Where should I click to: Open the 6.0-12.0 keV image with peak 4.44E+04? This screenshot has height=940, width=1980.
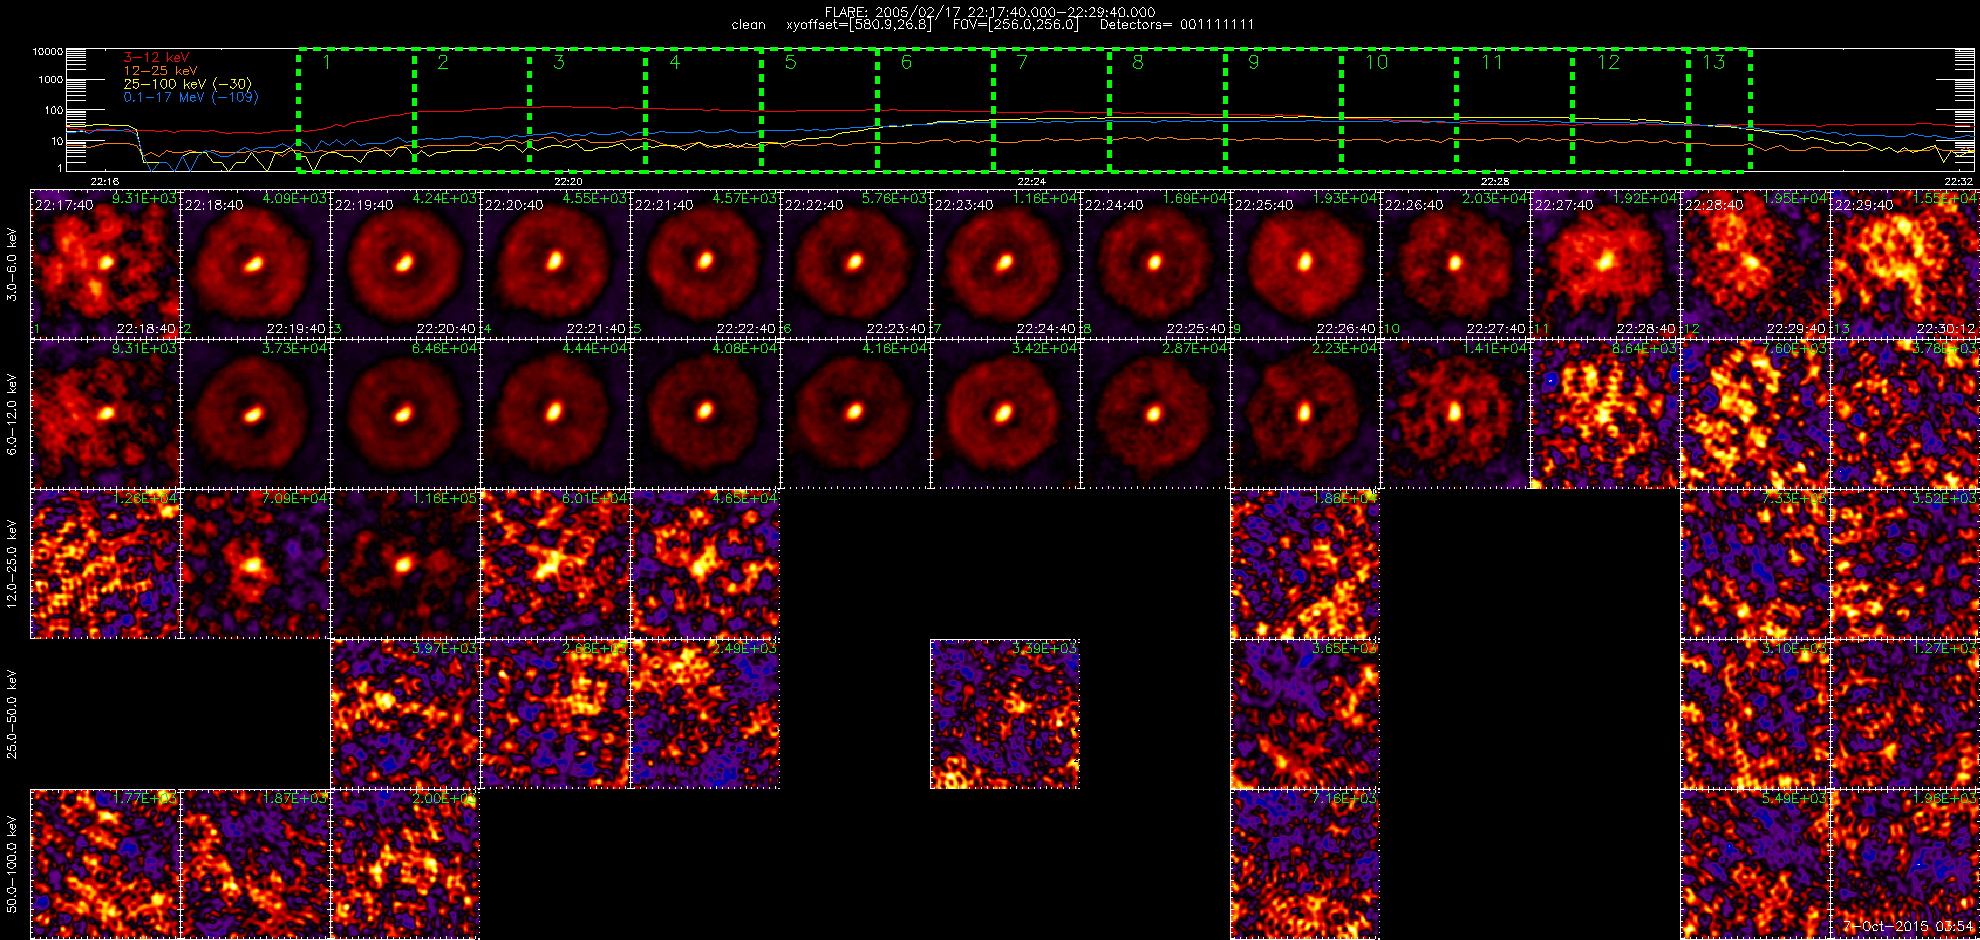tap(555, 414)
